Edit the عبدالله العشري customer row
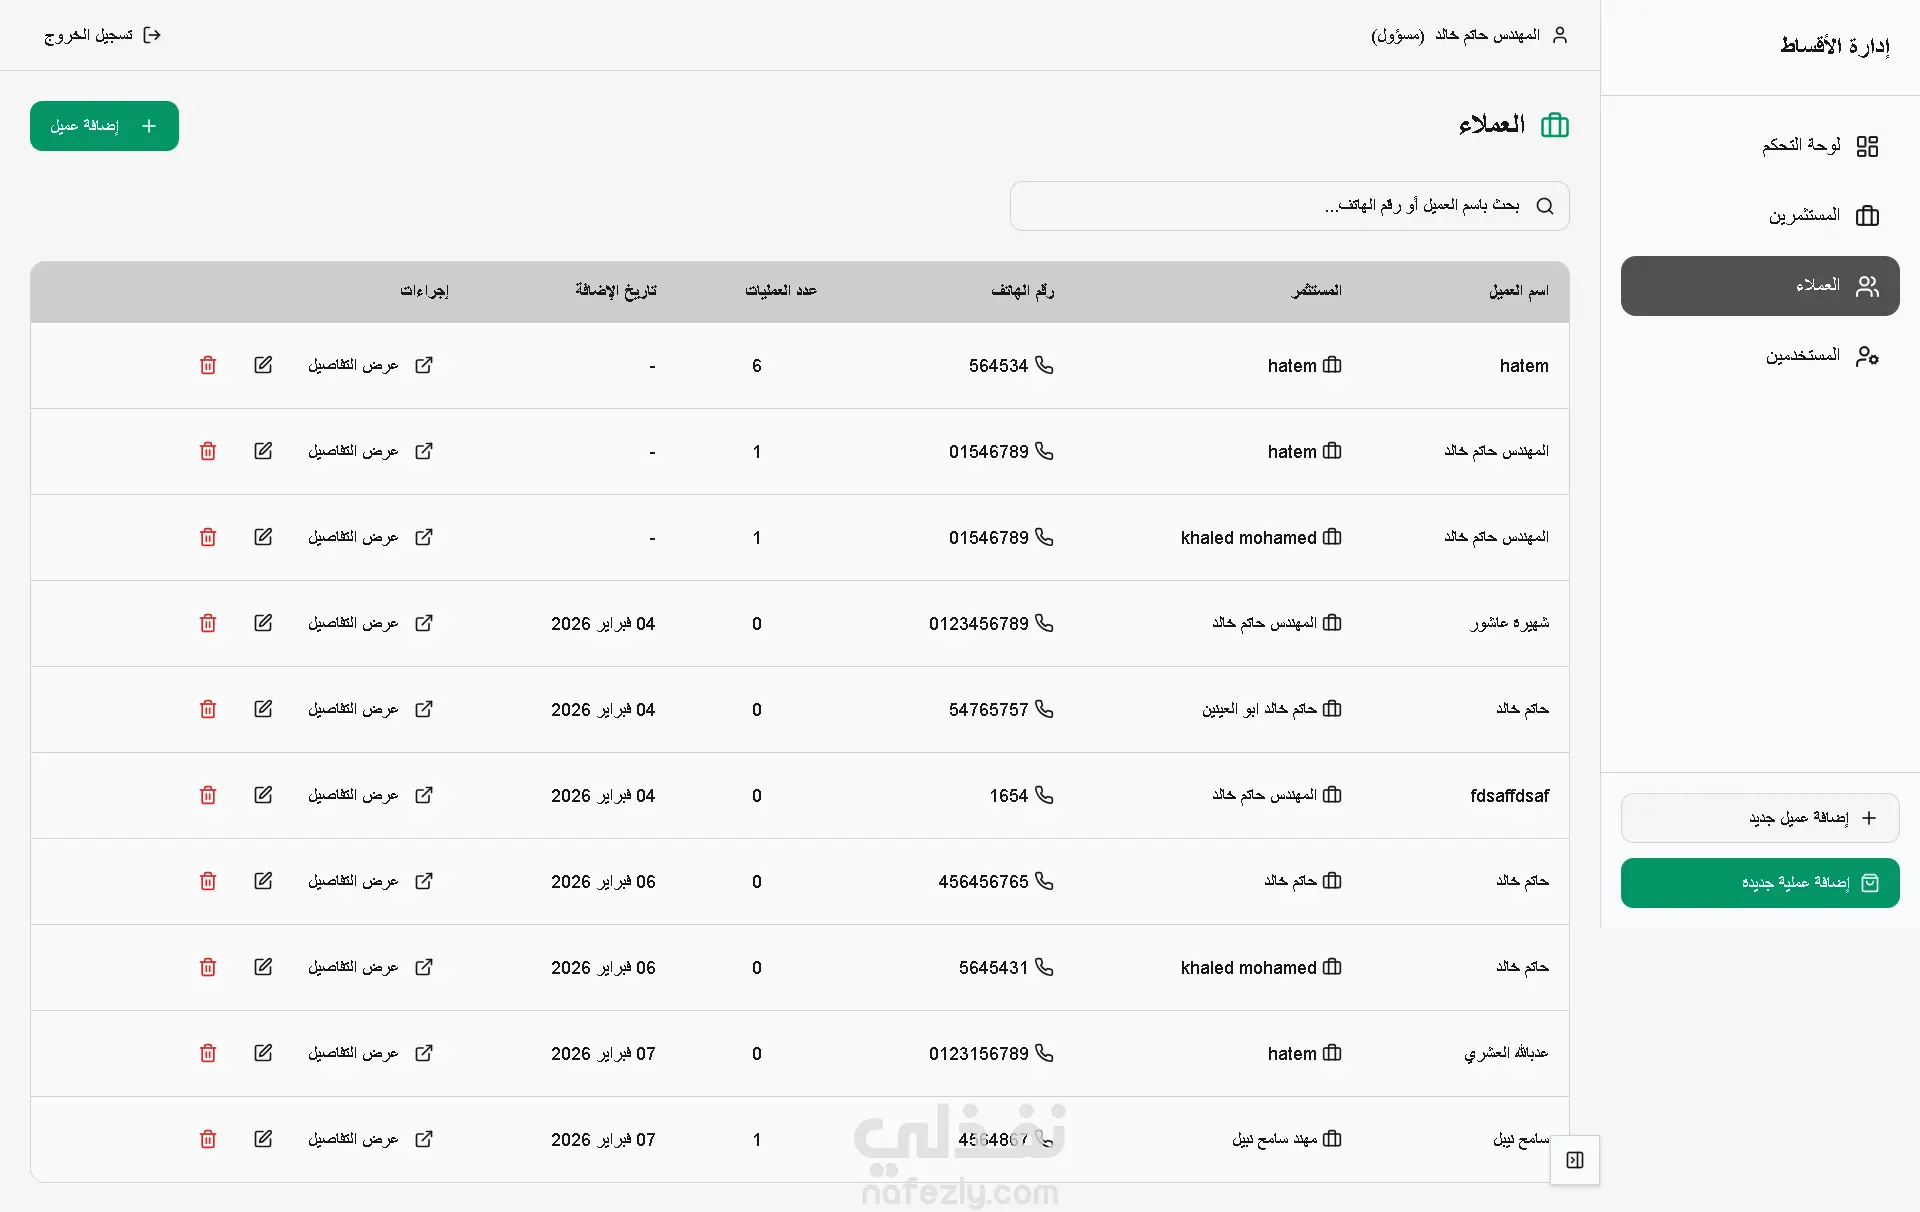1920x1212 pixels. tap(263, 1053)
